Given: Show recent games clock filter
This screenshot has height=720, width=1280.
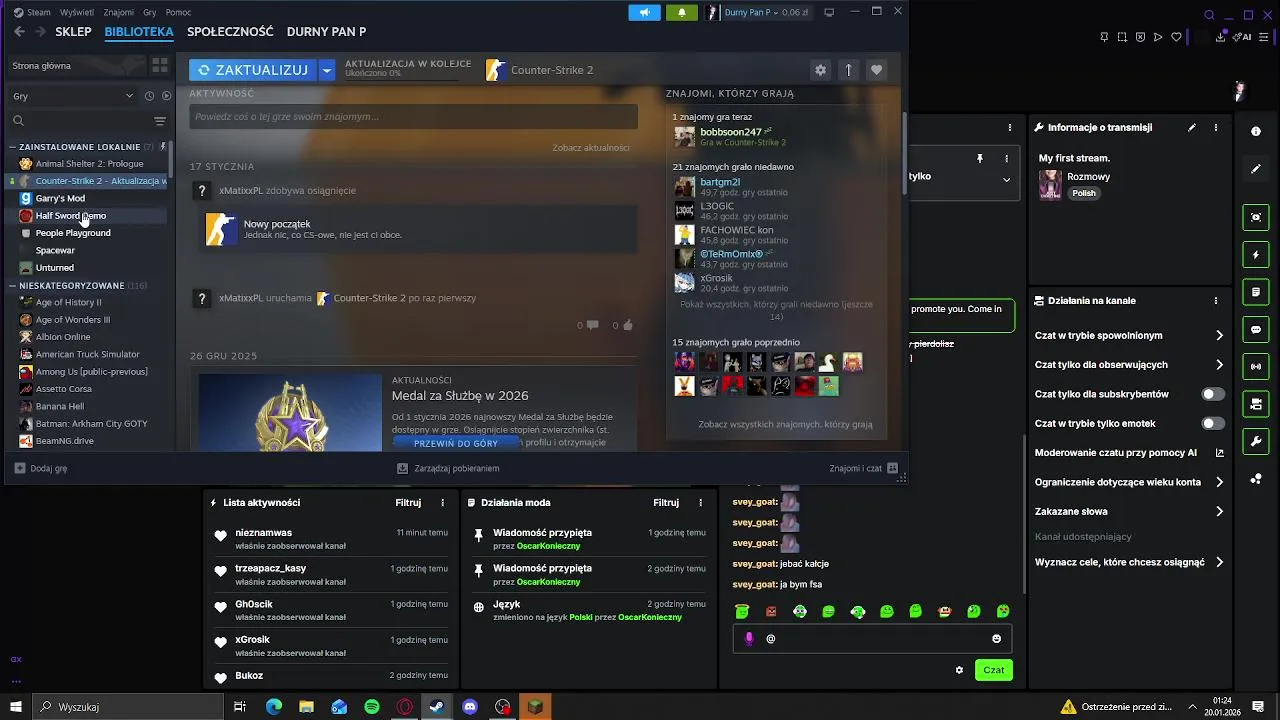Looking at the screenshot, I should click(149, 96).
